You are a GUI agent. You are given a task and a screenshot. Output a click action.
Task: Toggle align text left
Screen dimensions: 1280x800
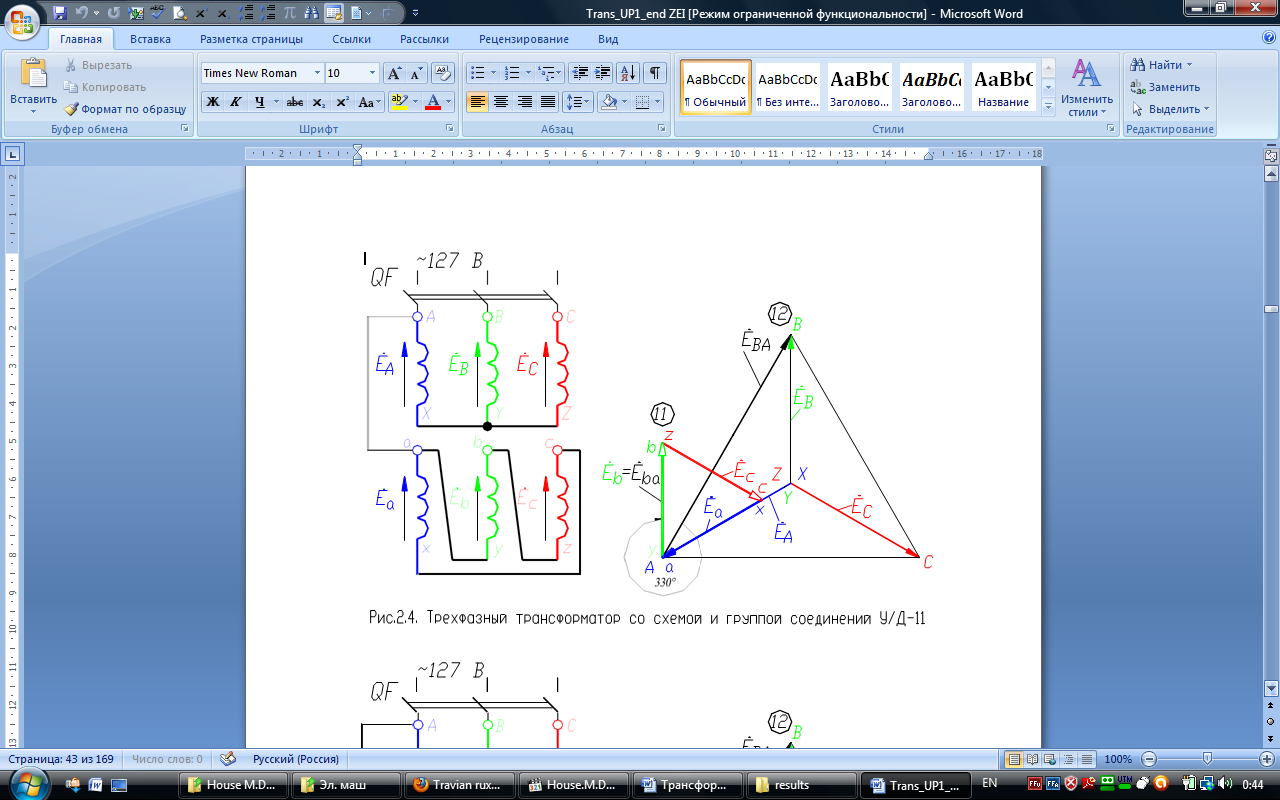[x=477, y=102]
